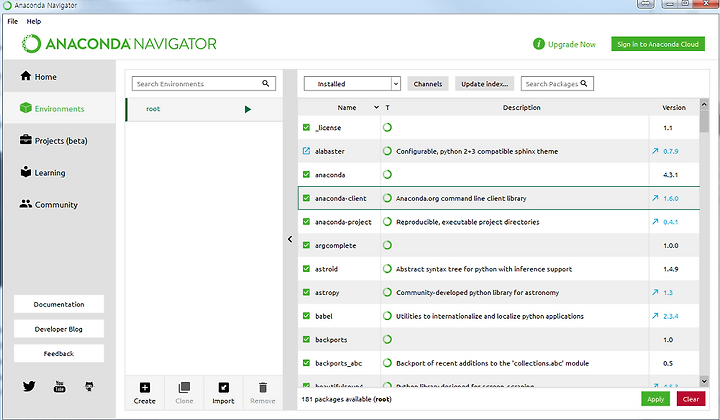720x420 pixels.
Task: Run the root environment play arrow
Action: (x=248, y=109)
